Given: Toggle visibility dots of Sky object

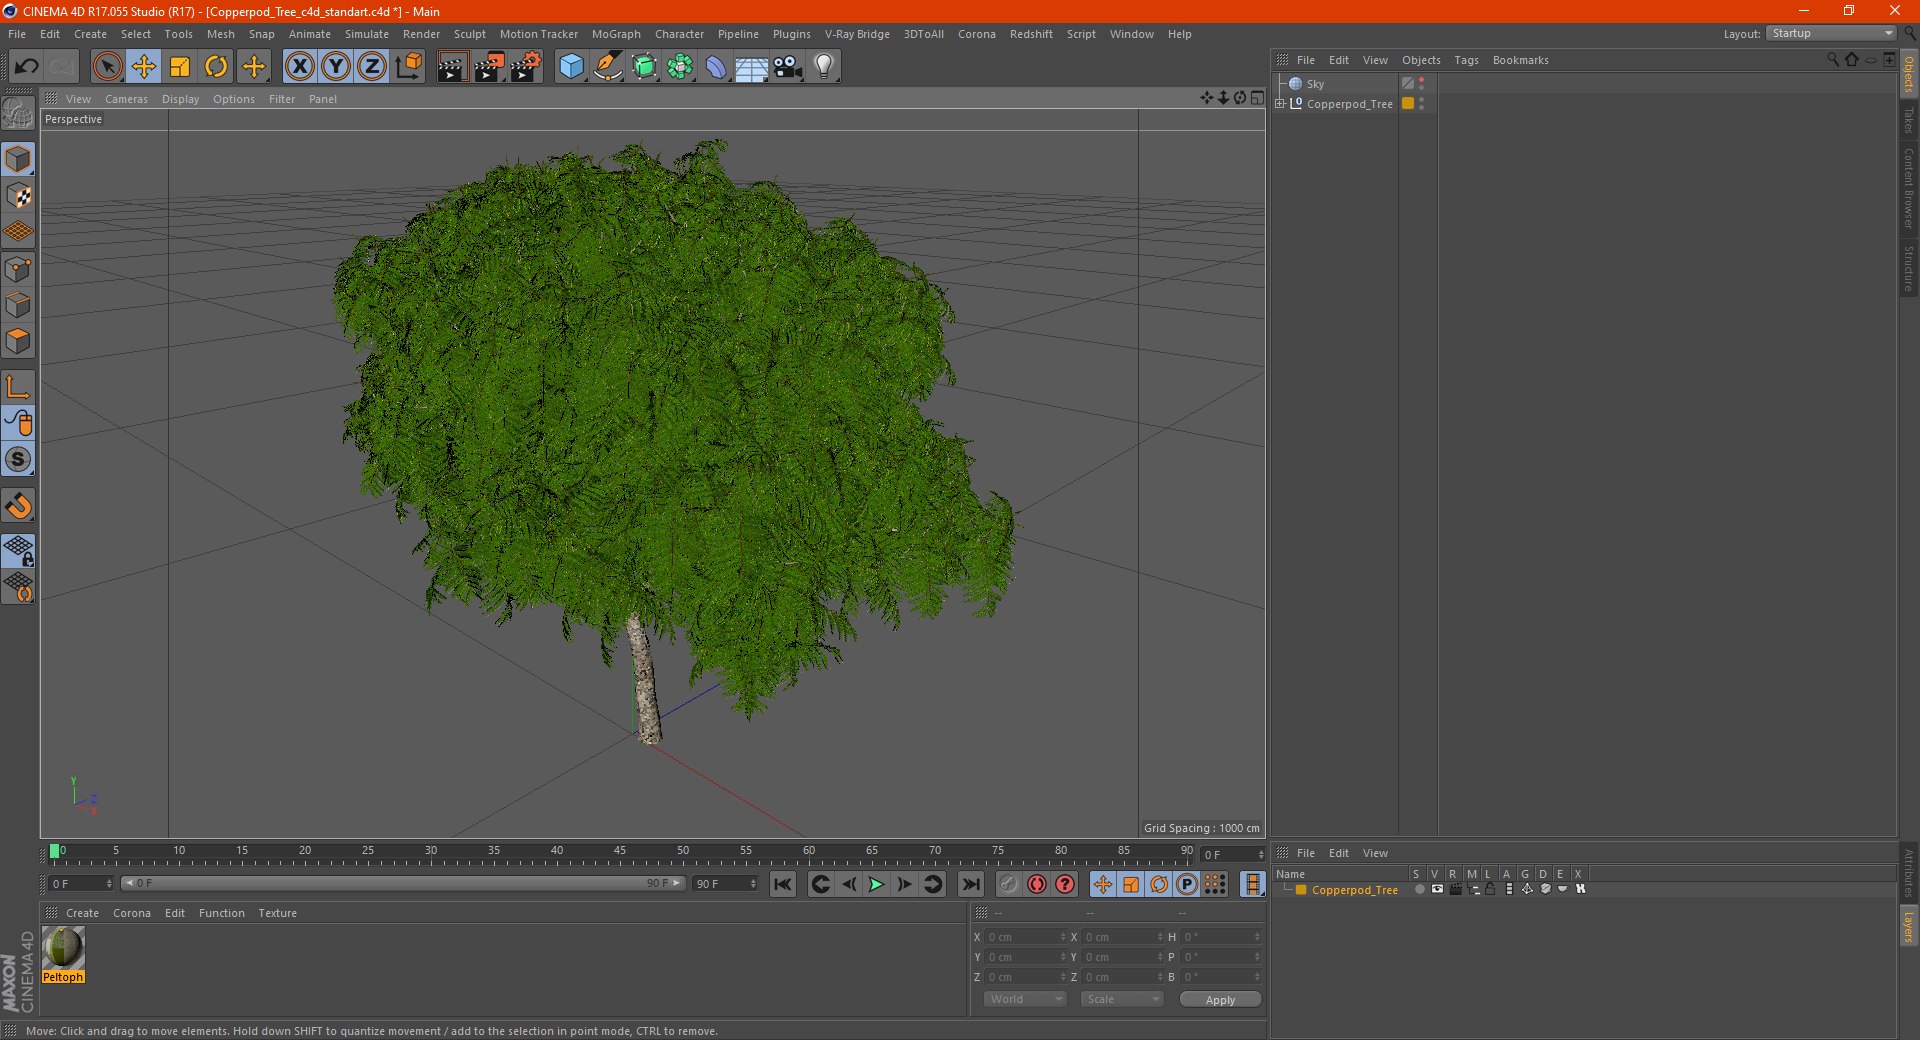Looking at the screenshot, I should (1421, 84).
